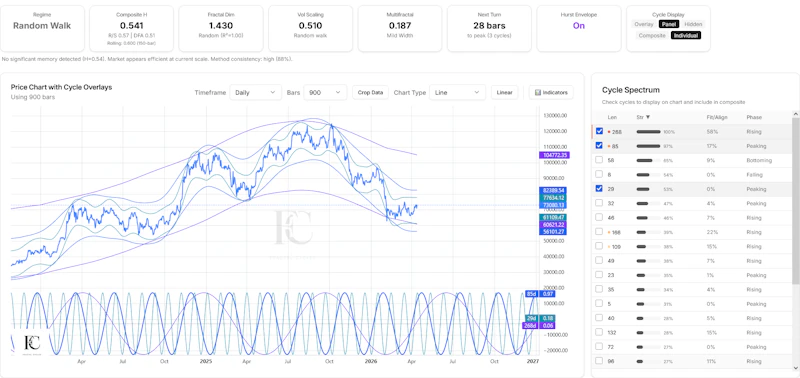Open the Chart Type Line dropdown
Viewport: 800px width, 378px height.
pyautogui.click(x=457, y=92)
